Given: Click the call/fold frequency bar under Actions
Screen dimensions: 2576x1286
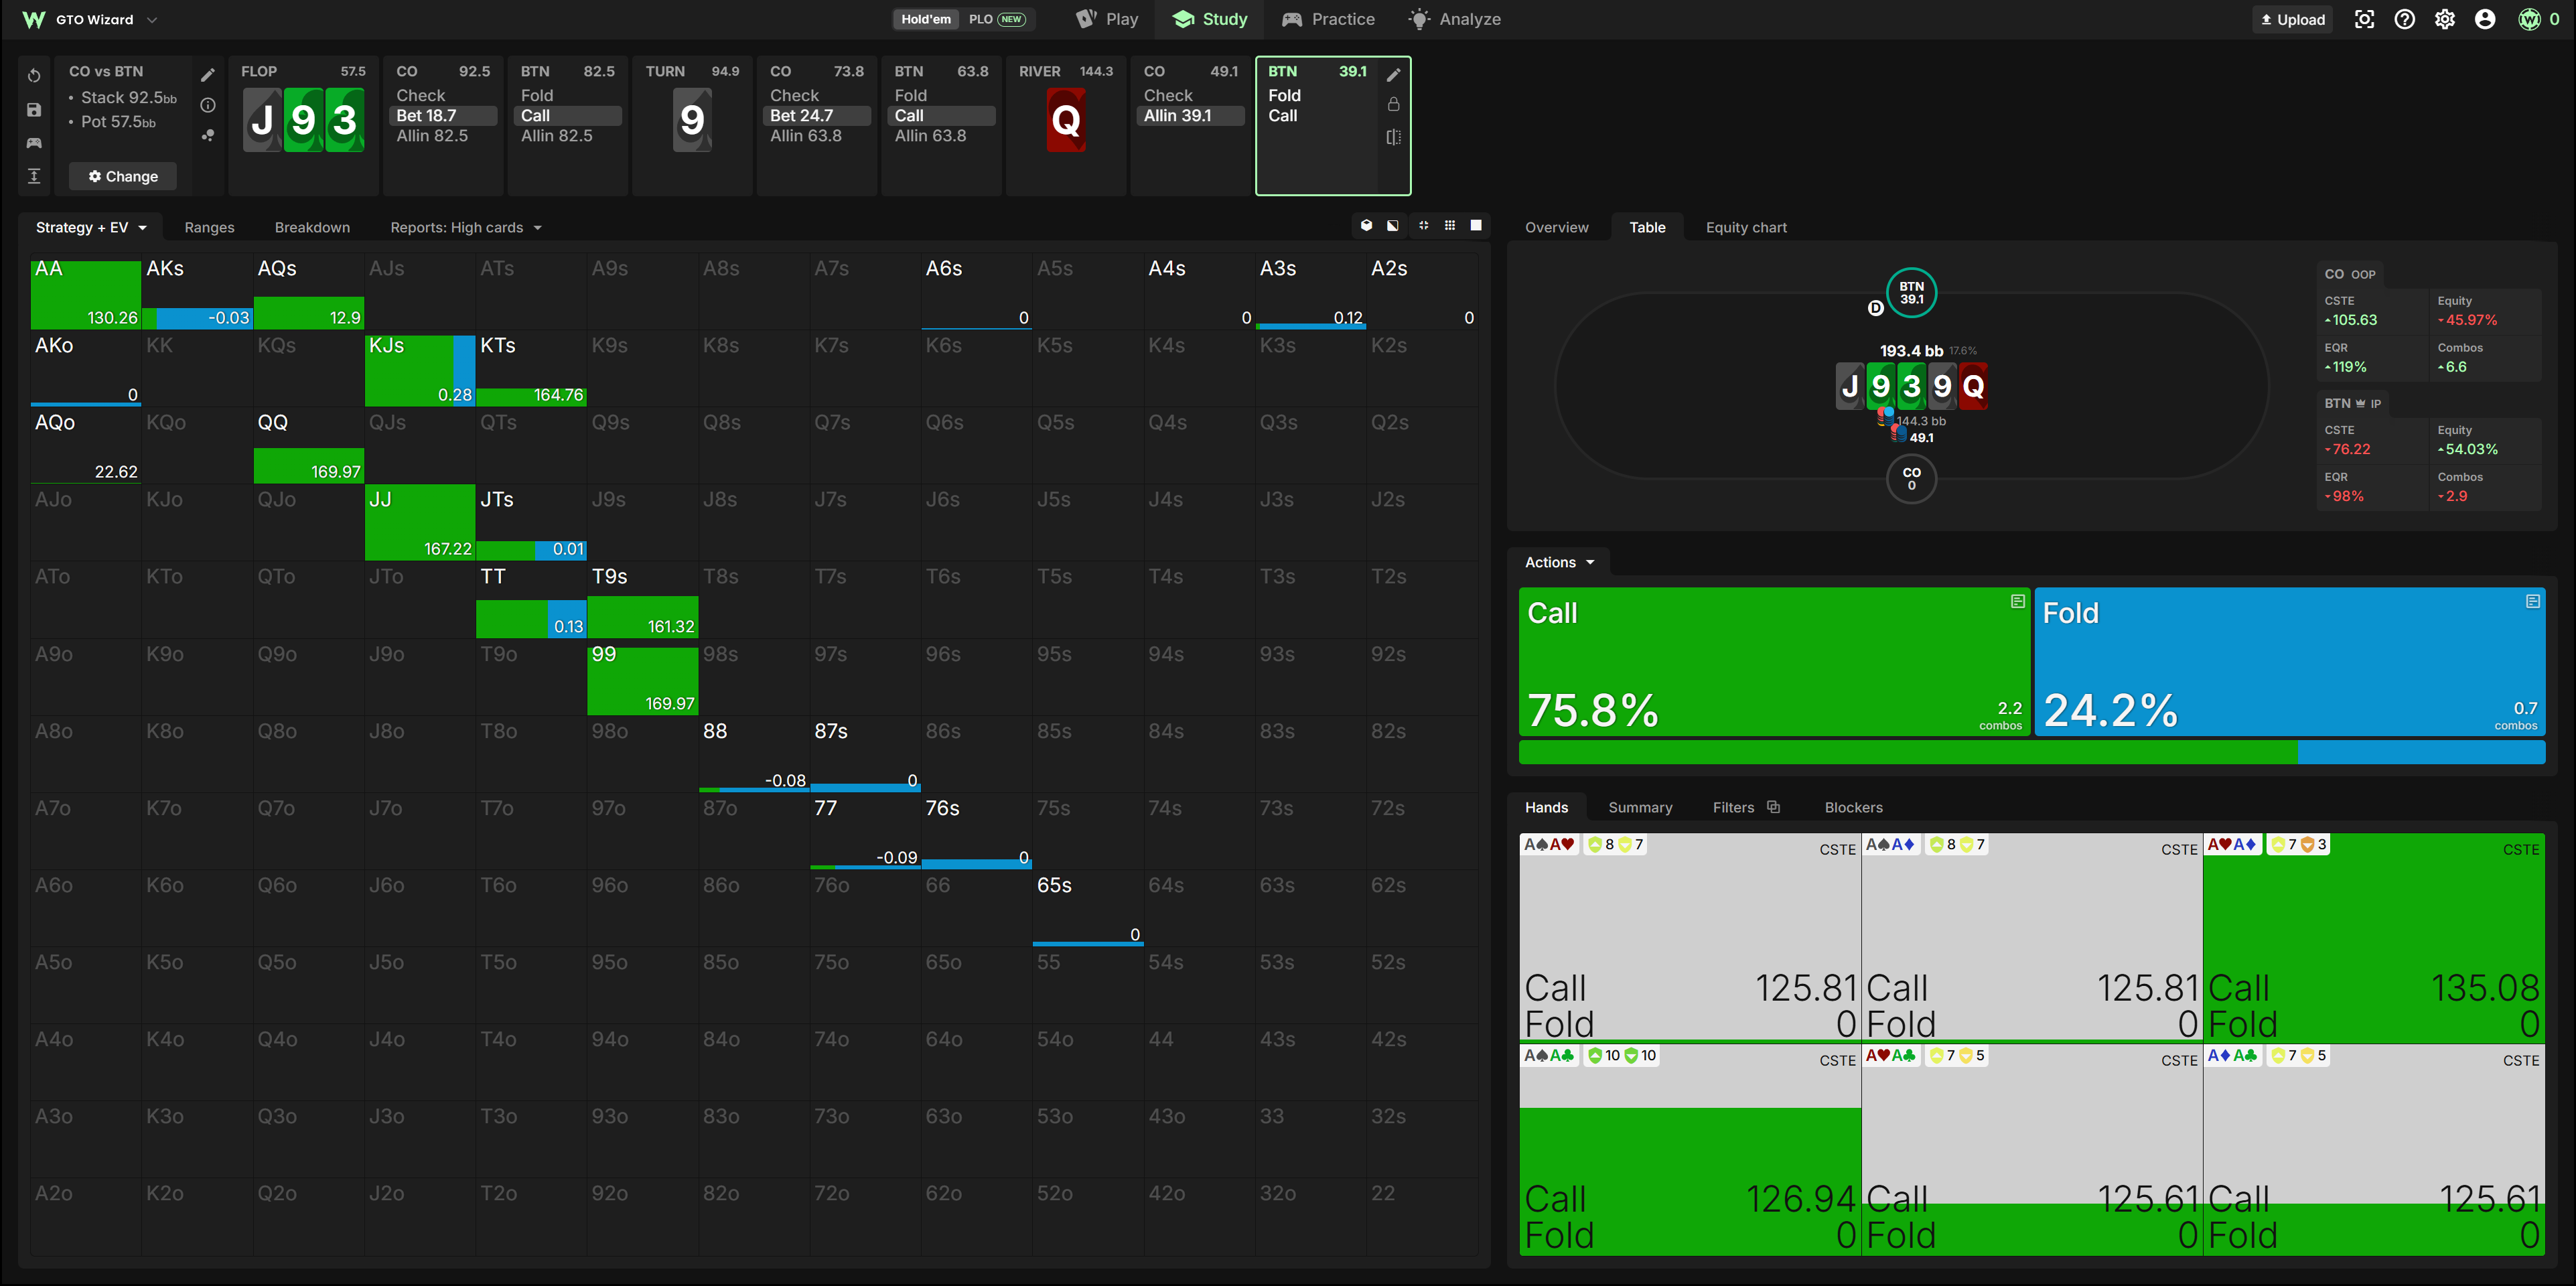Looking at the screenshot, I should tap(2031, 753).
